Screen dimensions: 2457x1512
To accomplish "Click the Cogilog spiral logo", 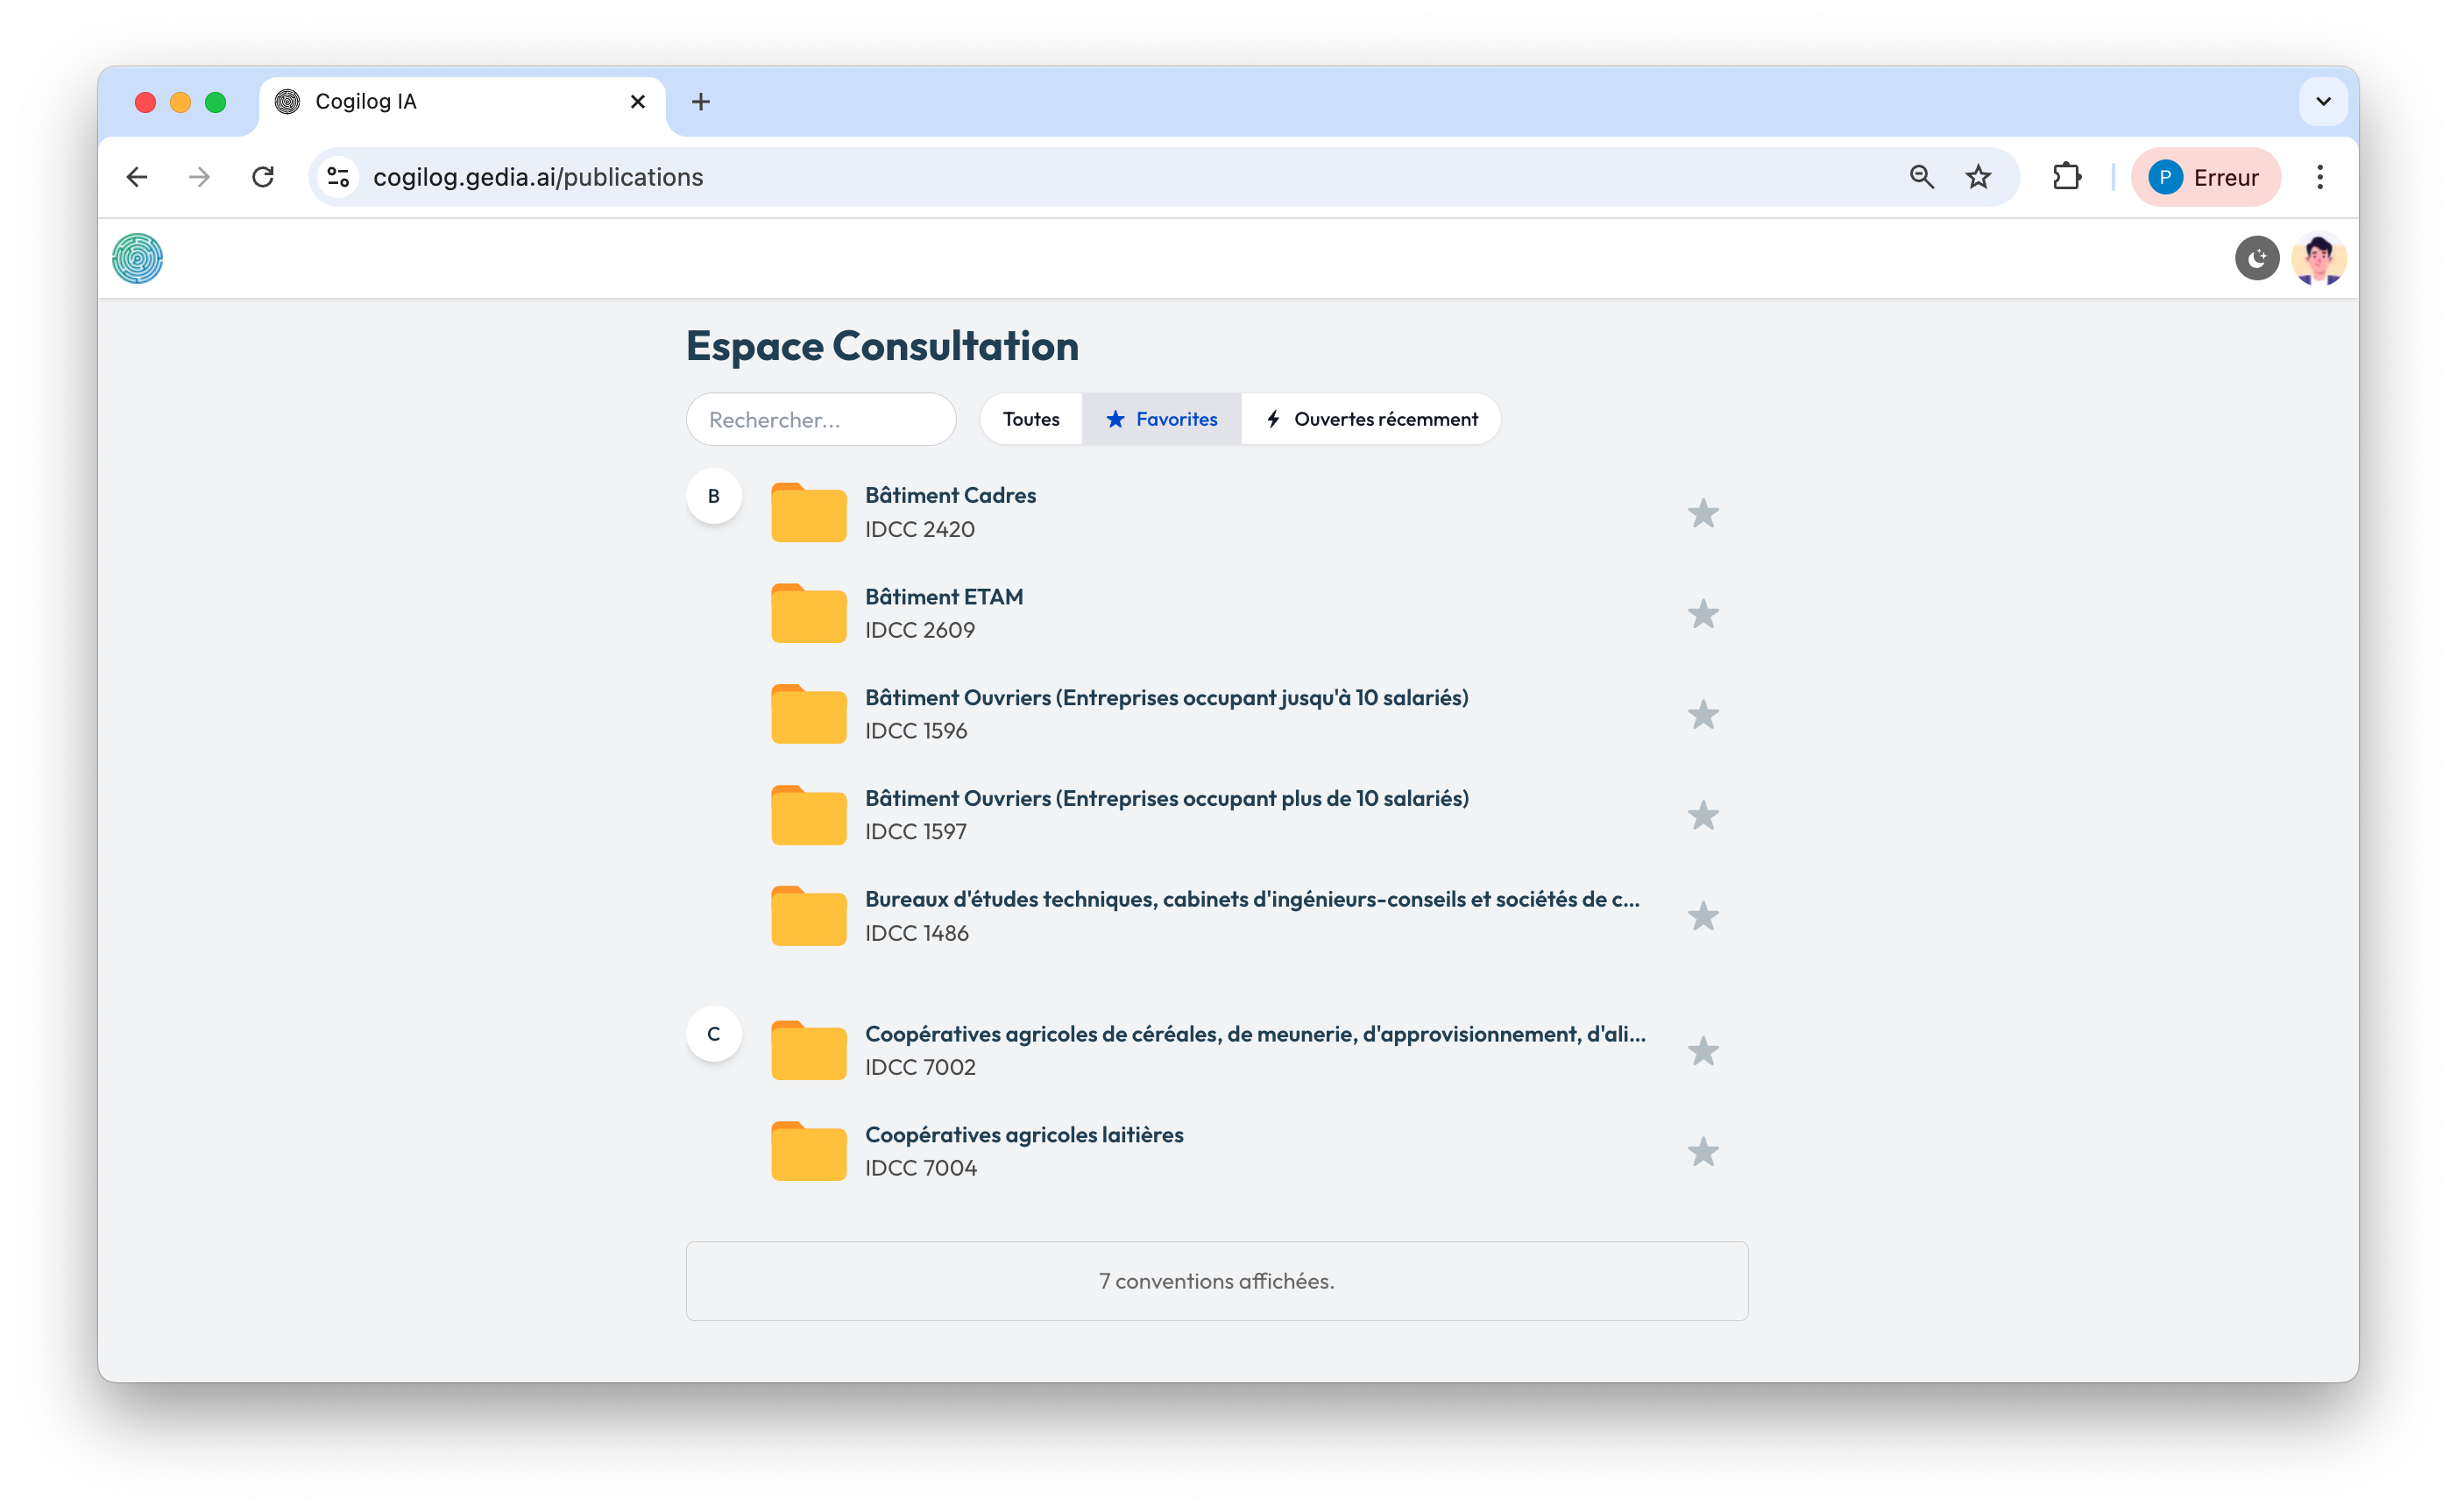I will tap(138, 259).
